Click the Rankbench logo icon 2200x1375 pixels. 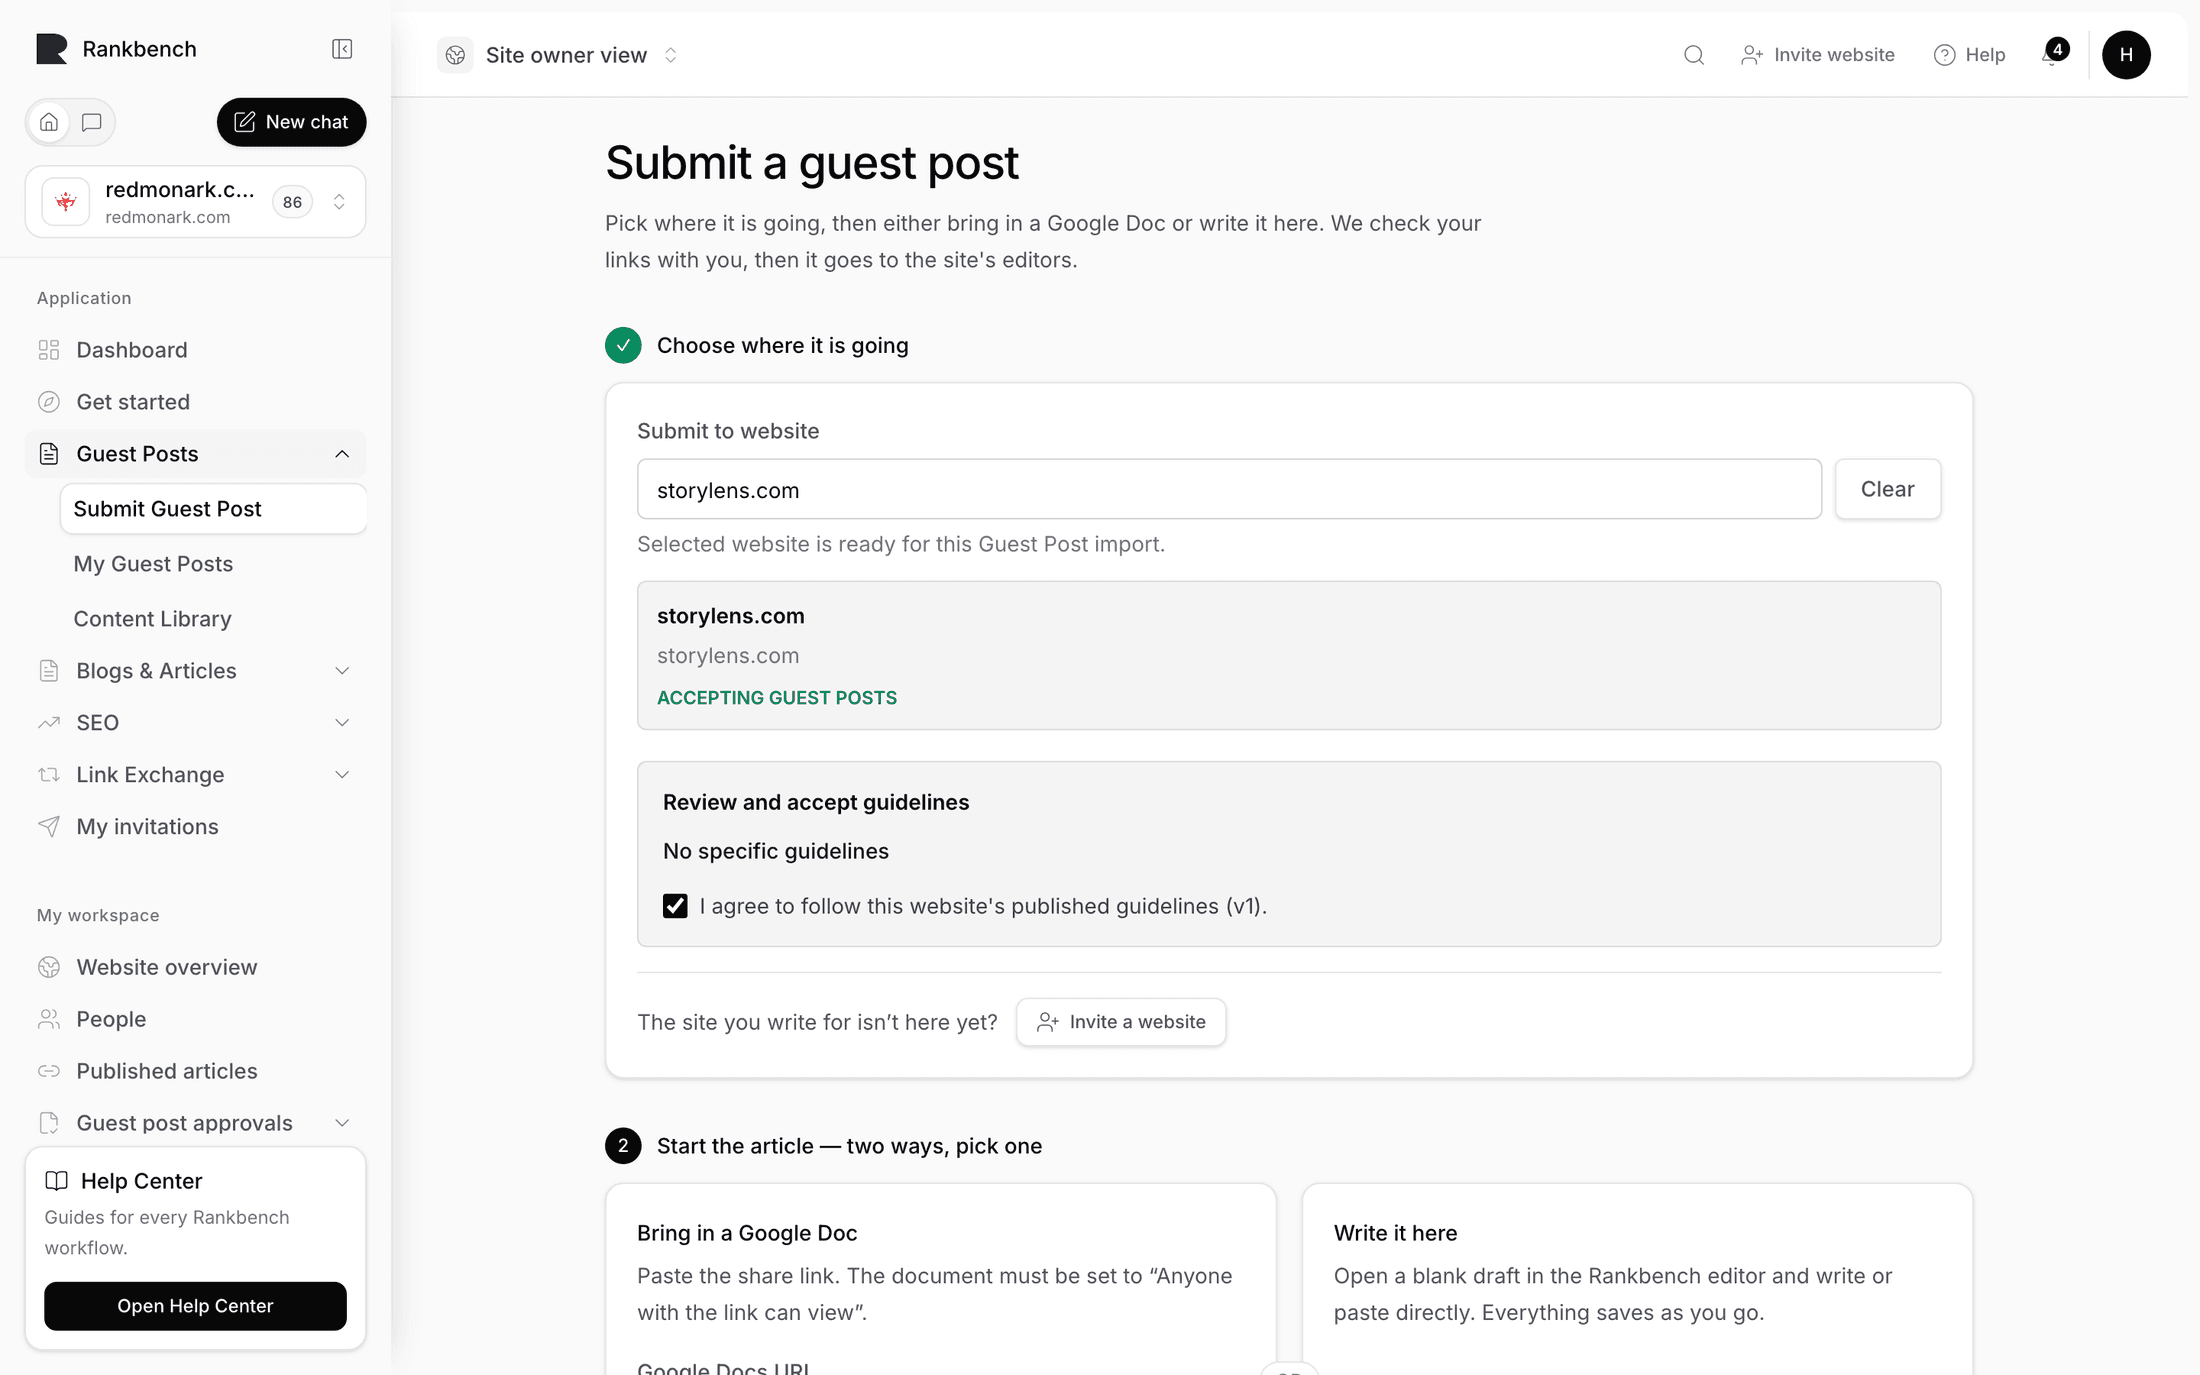(51, 49)
